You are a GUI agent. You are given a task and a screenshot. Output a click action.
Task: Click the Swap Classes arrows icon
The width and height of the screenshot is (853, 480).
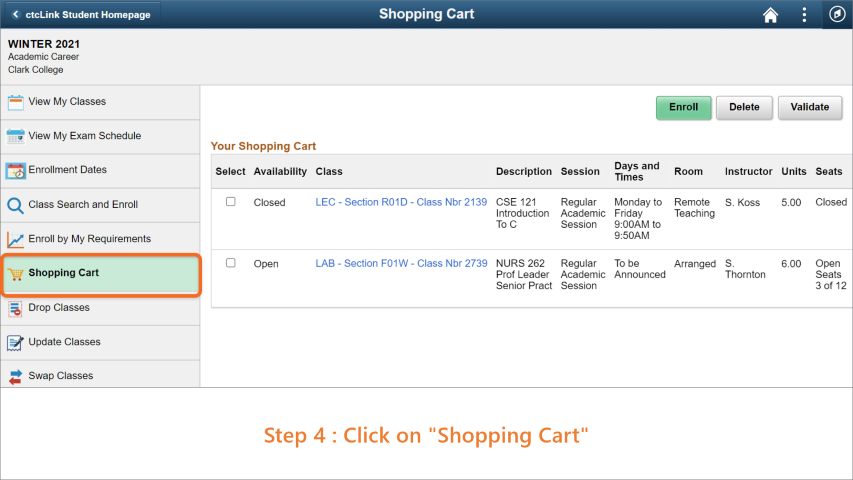pos(15,376)
